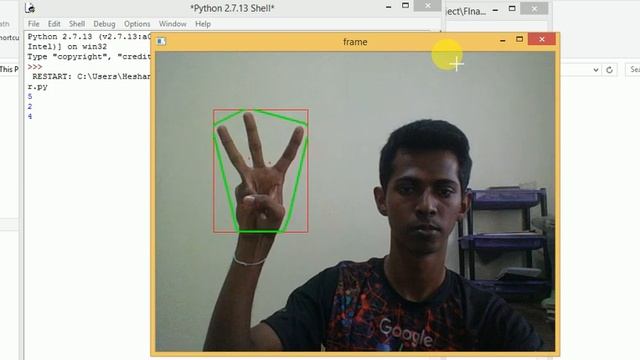Open the Window menu
The width and height of the screenshot is (640, 360).
172,24
